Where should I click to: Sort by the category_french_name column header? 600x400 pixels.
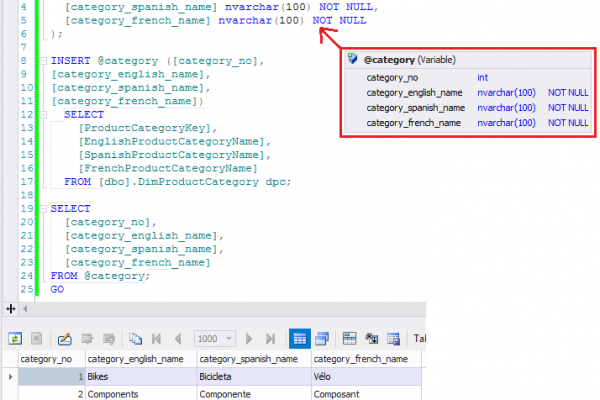point(366,359)
